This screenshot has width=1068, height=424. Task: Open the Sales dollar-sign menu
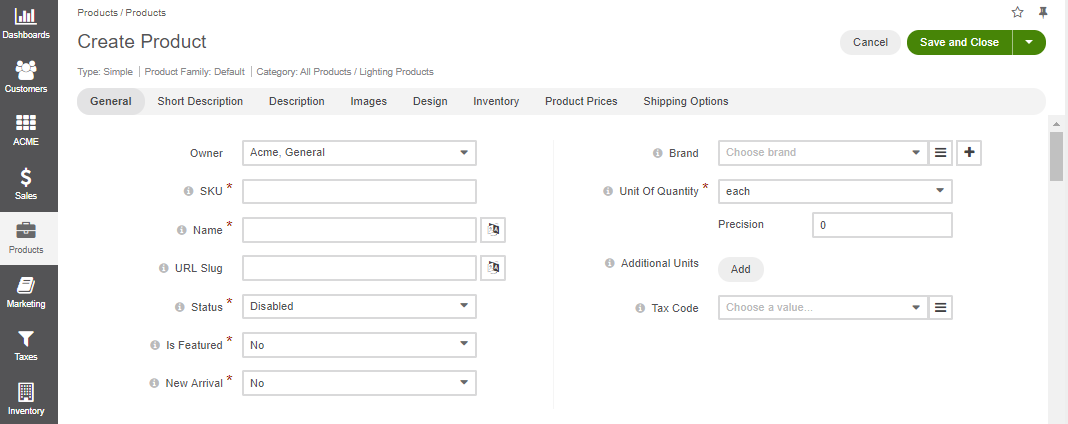26,184
